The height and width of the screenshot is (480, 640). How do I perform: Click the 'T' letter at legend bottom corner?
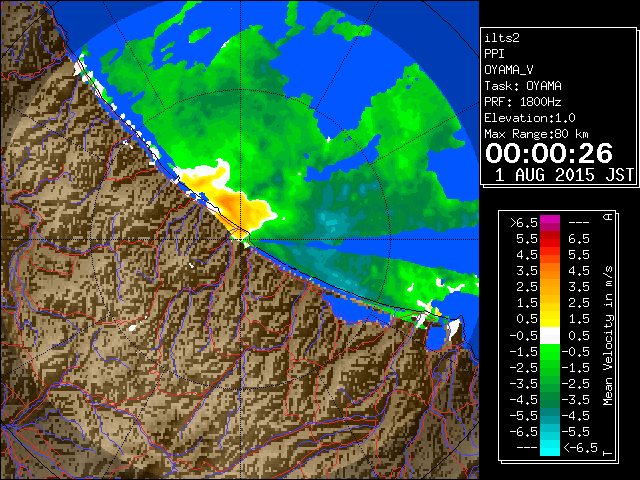click(x=608, y=453)
